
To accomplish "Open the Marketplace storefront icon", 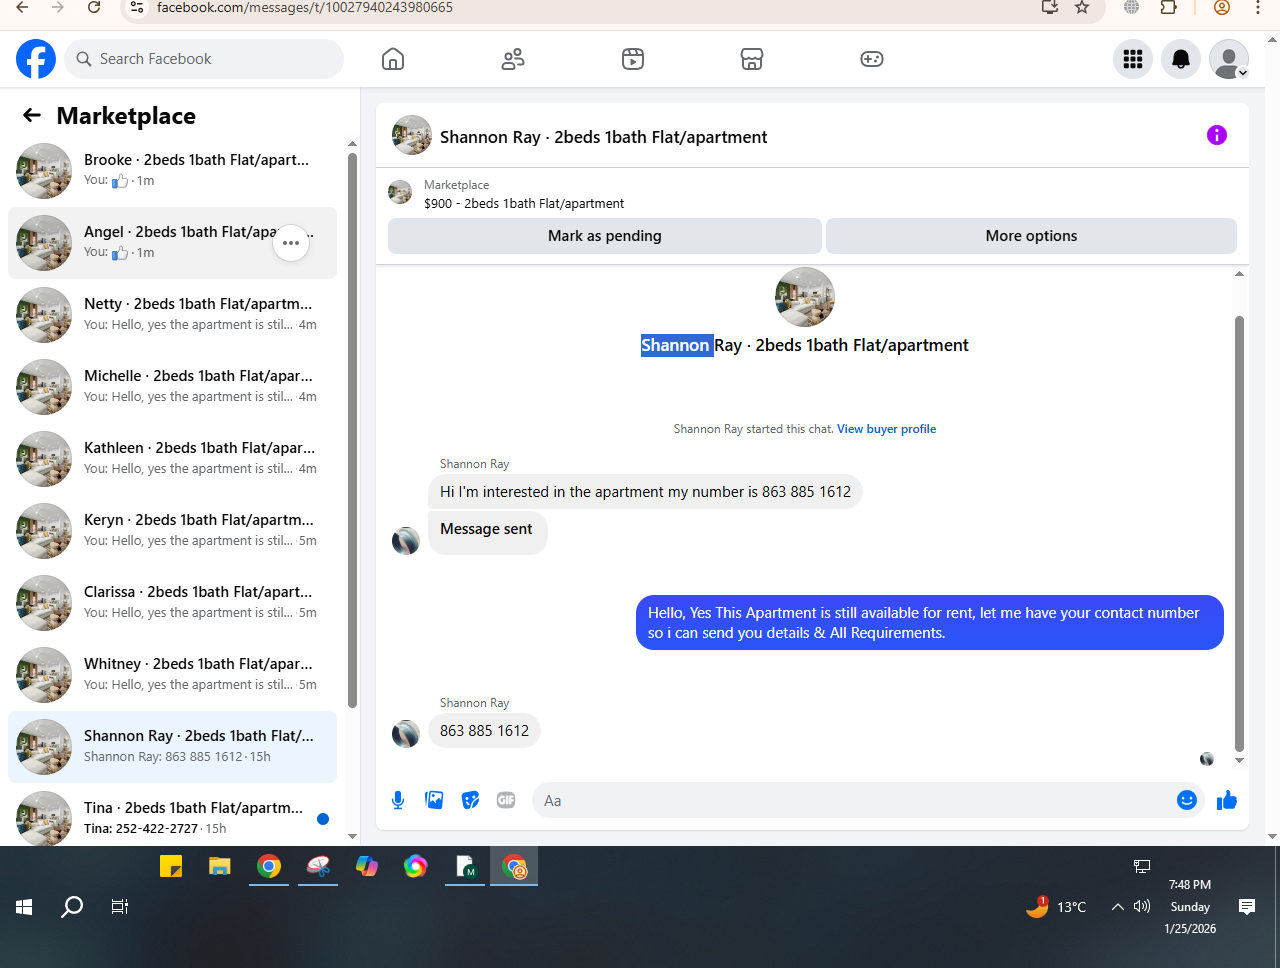I will tap(752, 59).
